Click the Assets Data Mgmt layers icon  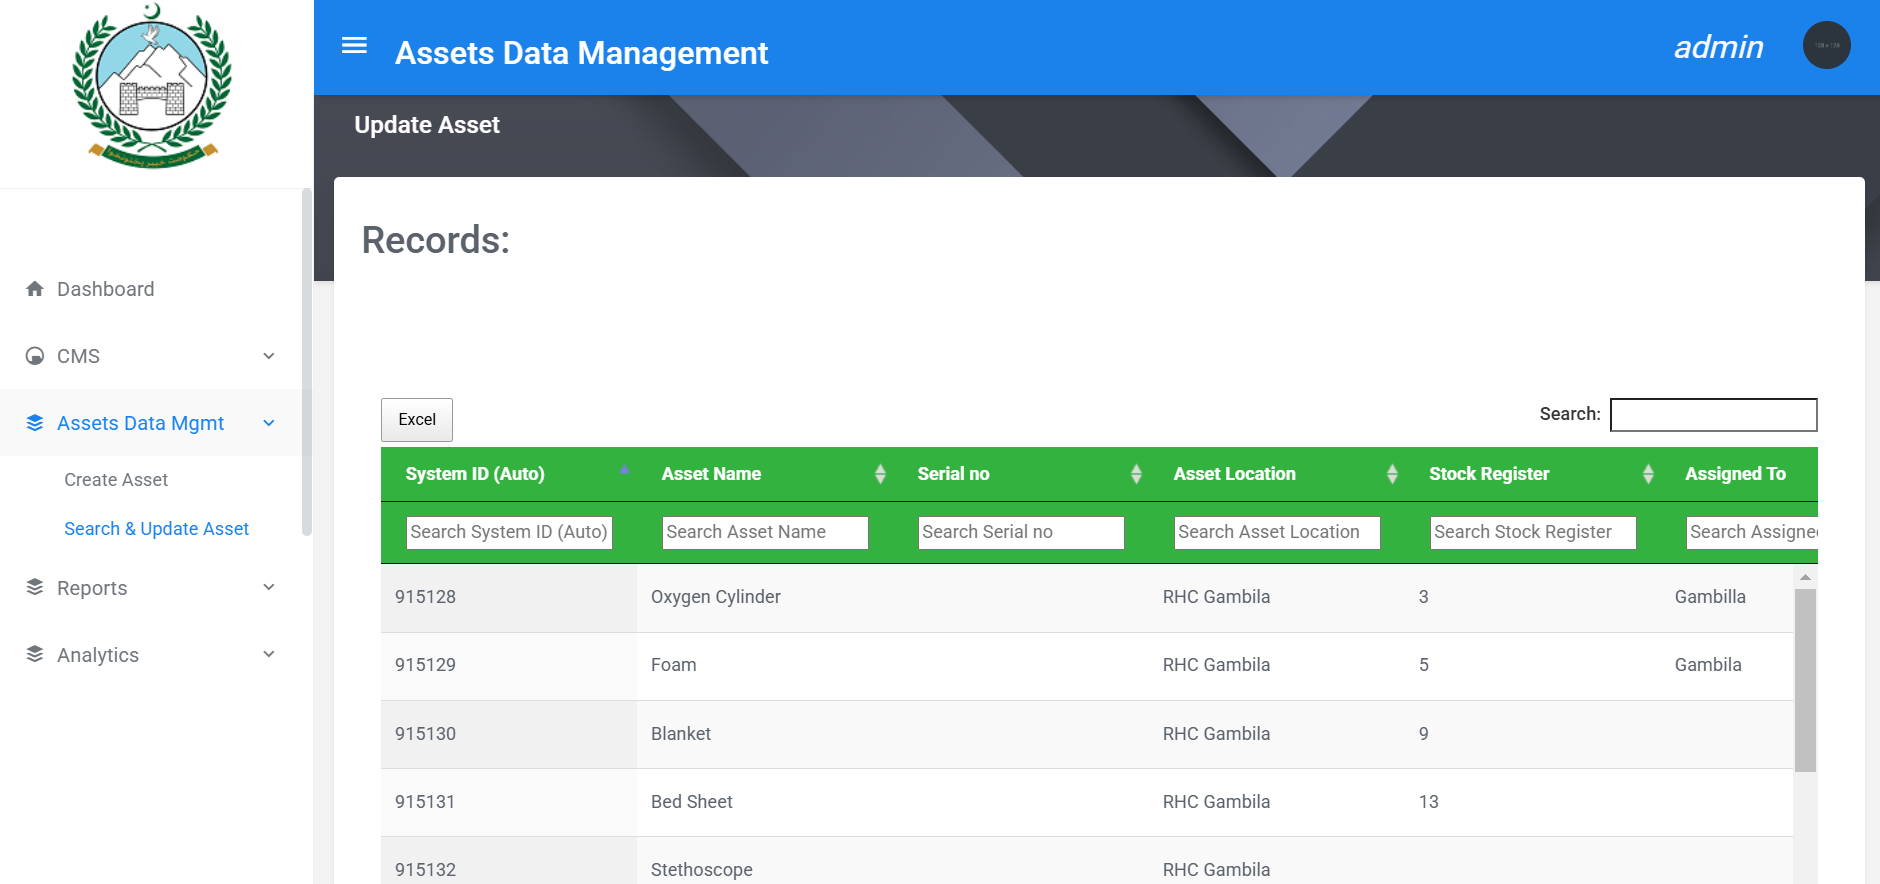click(35, 423)
